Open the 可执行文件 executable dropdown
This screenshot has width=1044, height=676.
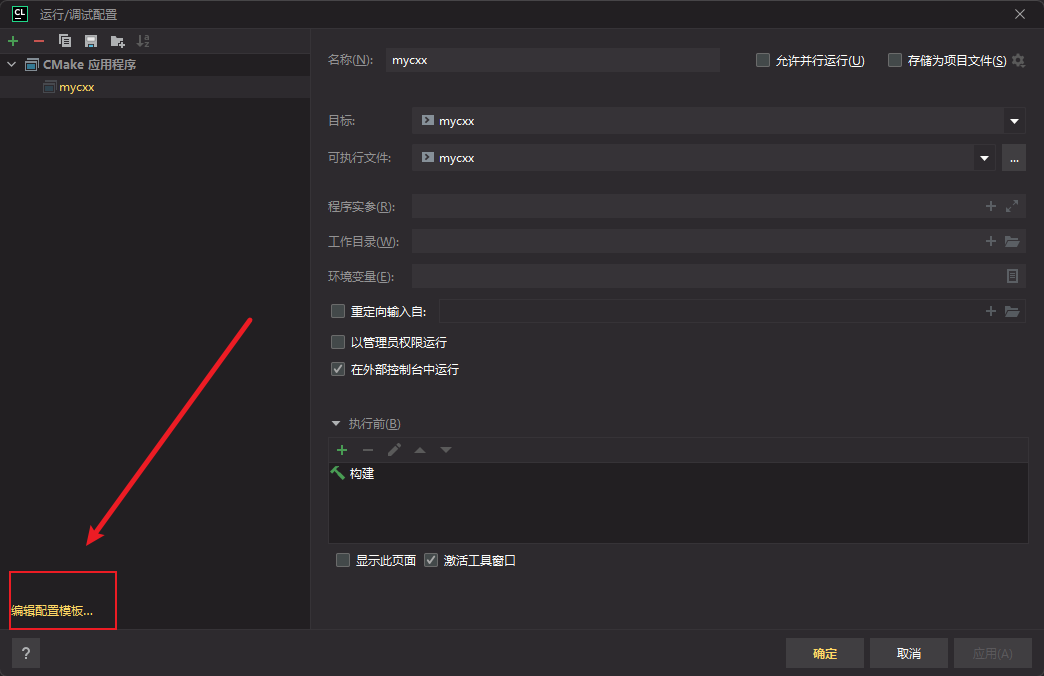tap(984, 158)
